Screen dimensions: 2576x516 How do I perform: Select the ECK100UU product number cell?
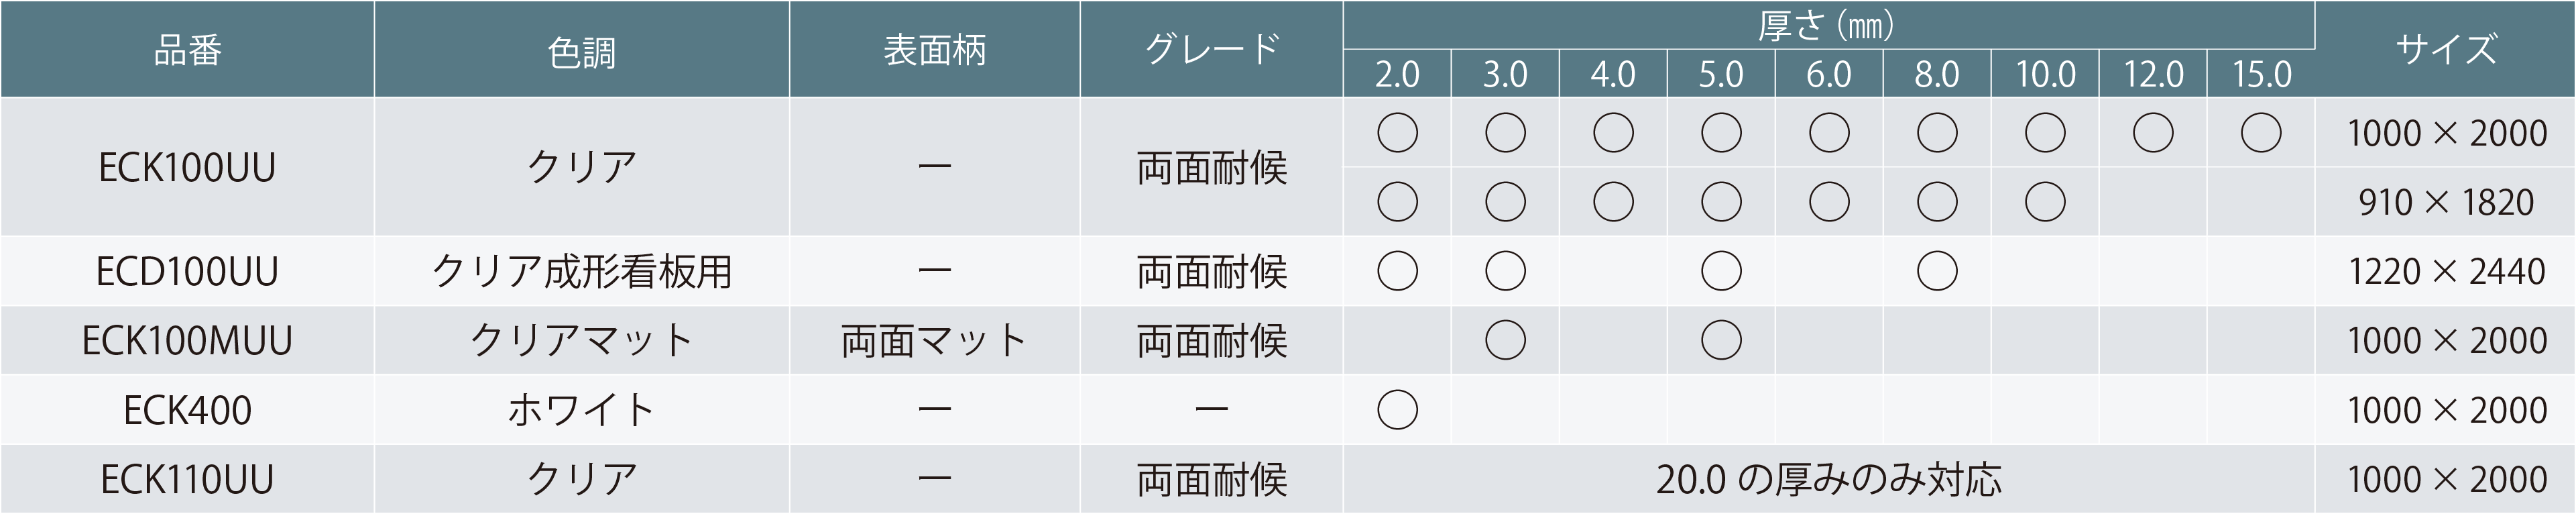187,167
